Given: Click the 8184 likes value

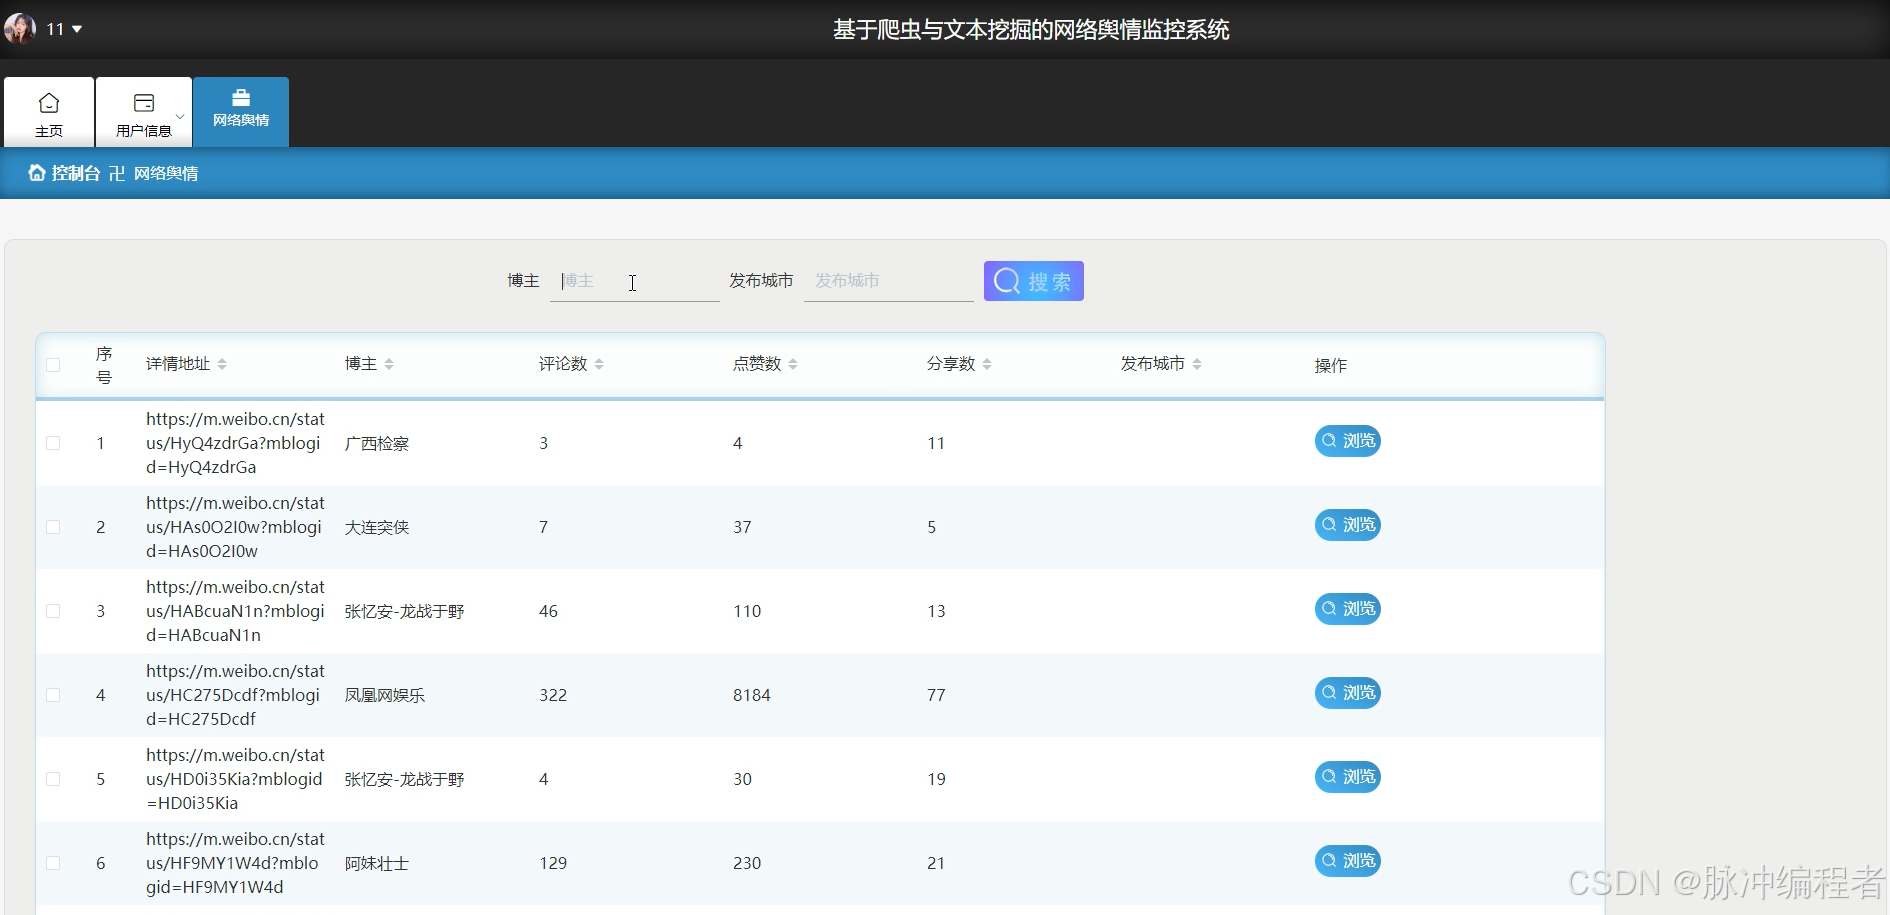Looking at the screenshot, I should 752,695.
